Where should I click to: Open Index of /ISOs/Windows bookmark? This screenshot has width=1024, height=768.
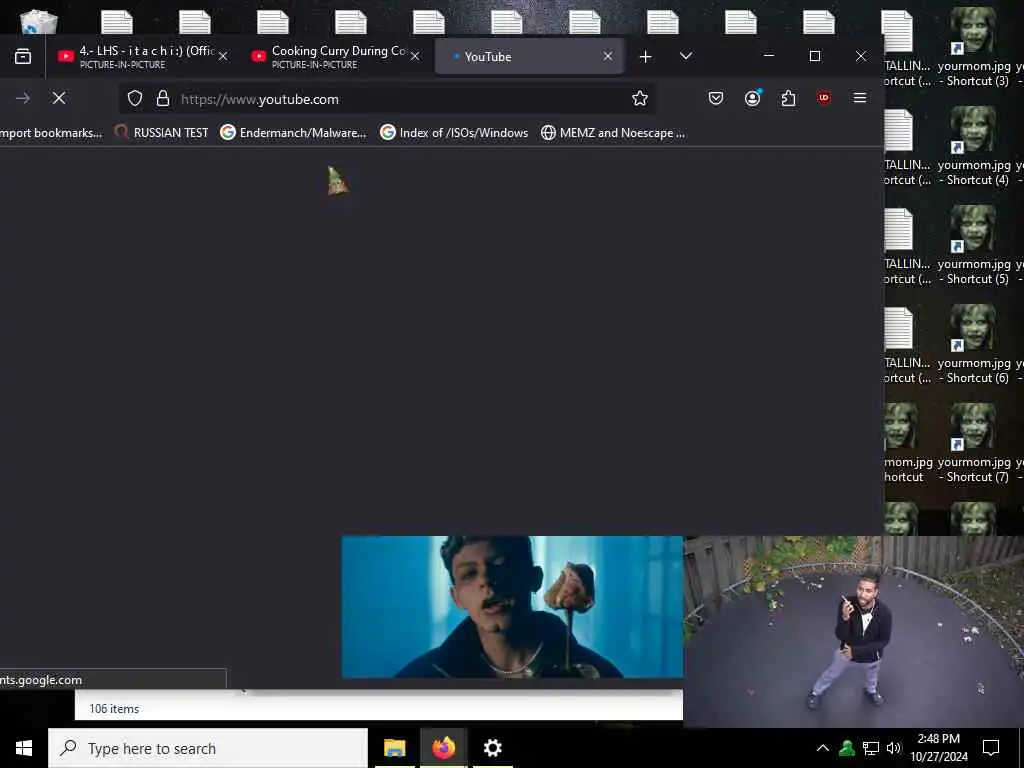pyautogui.click(x=455, y=133)
